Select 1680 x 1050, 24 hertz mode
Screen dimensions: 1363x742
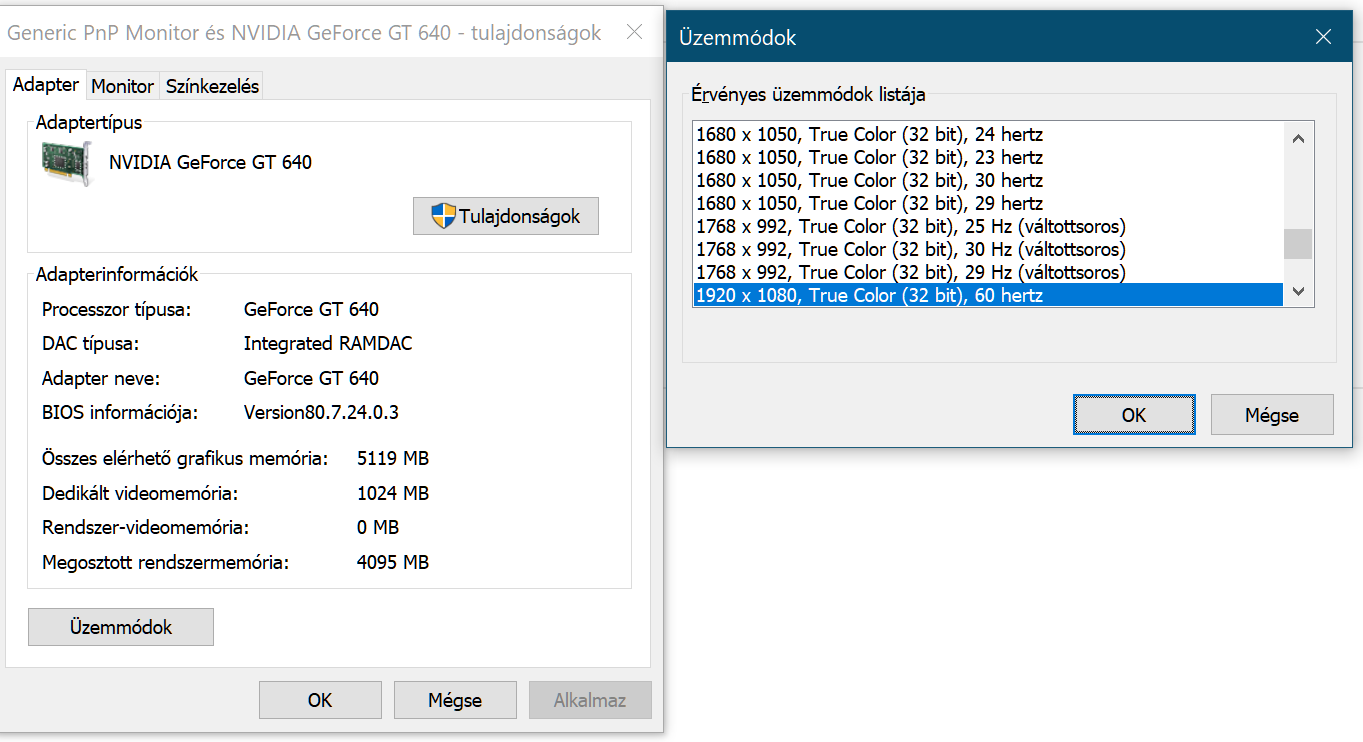(x=988, y=134)
